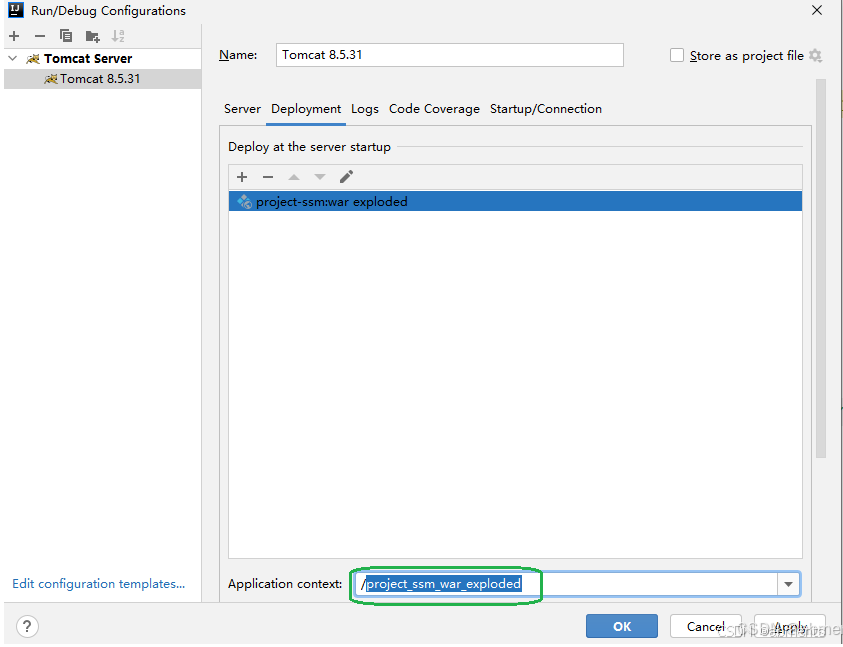This screenshot has width=843, height=647.
Task: Open the Application context dropdown arrow
Action: point(788,584)
